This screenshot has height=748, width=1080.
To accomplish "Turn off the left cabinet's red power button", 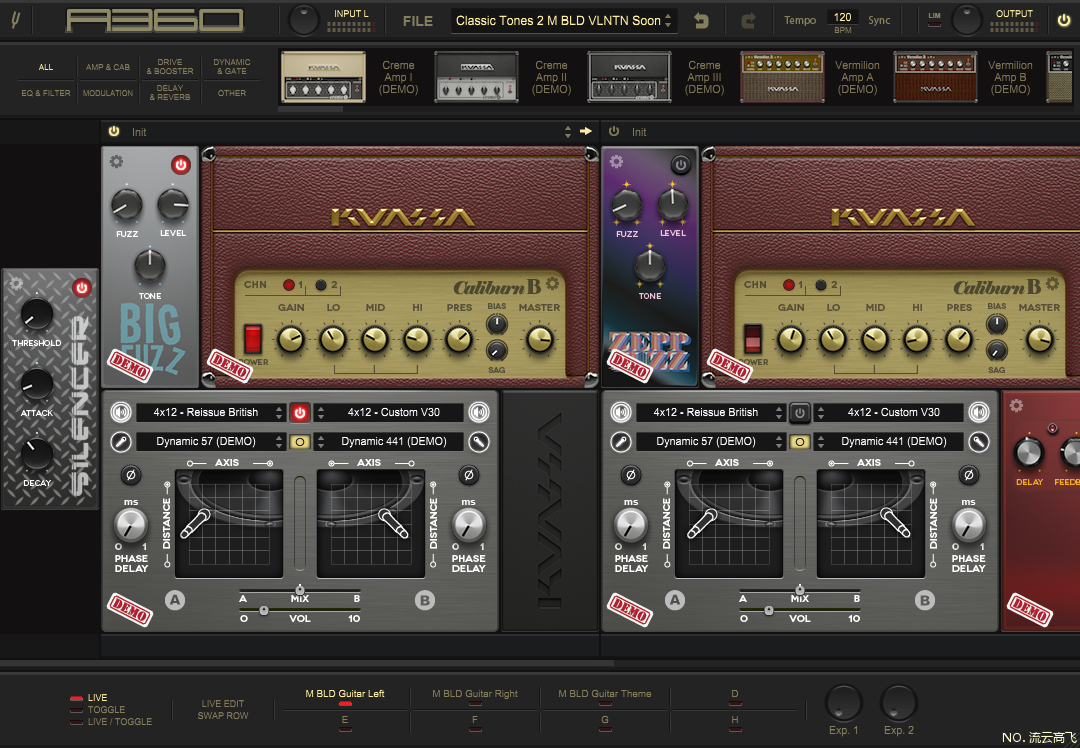I will [300, 412].
